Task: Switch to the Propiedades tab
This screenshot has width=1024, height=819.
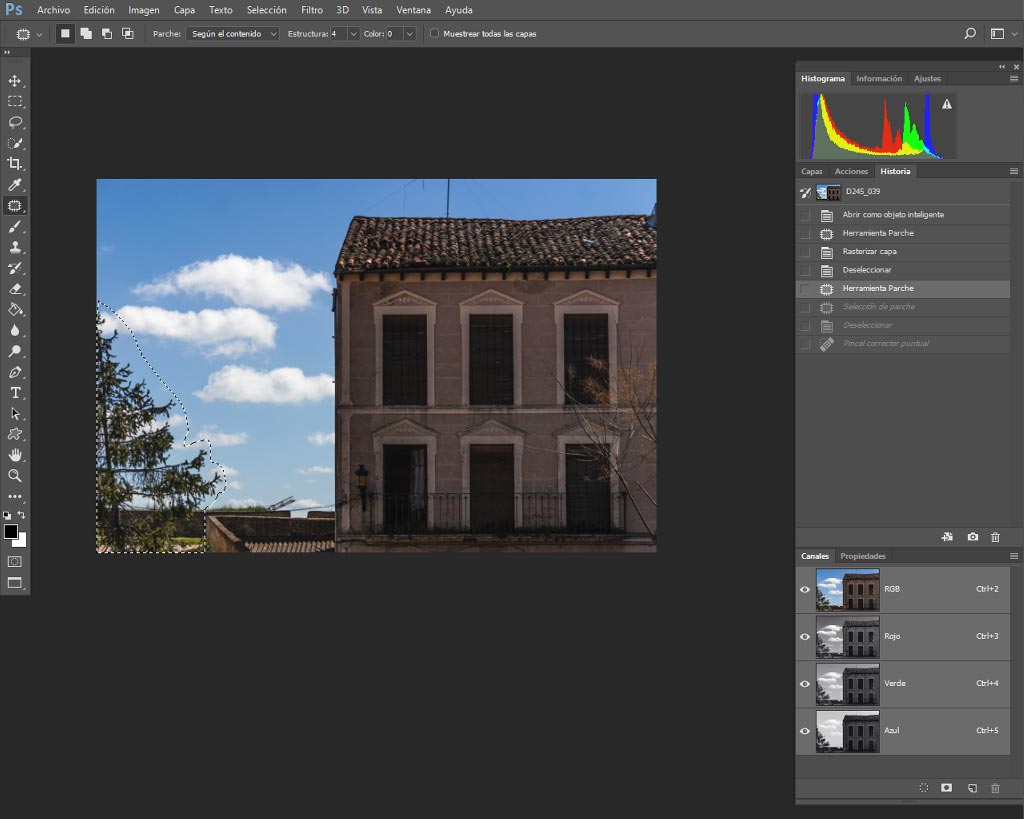Action: (x=863, y=556)
